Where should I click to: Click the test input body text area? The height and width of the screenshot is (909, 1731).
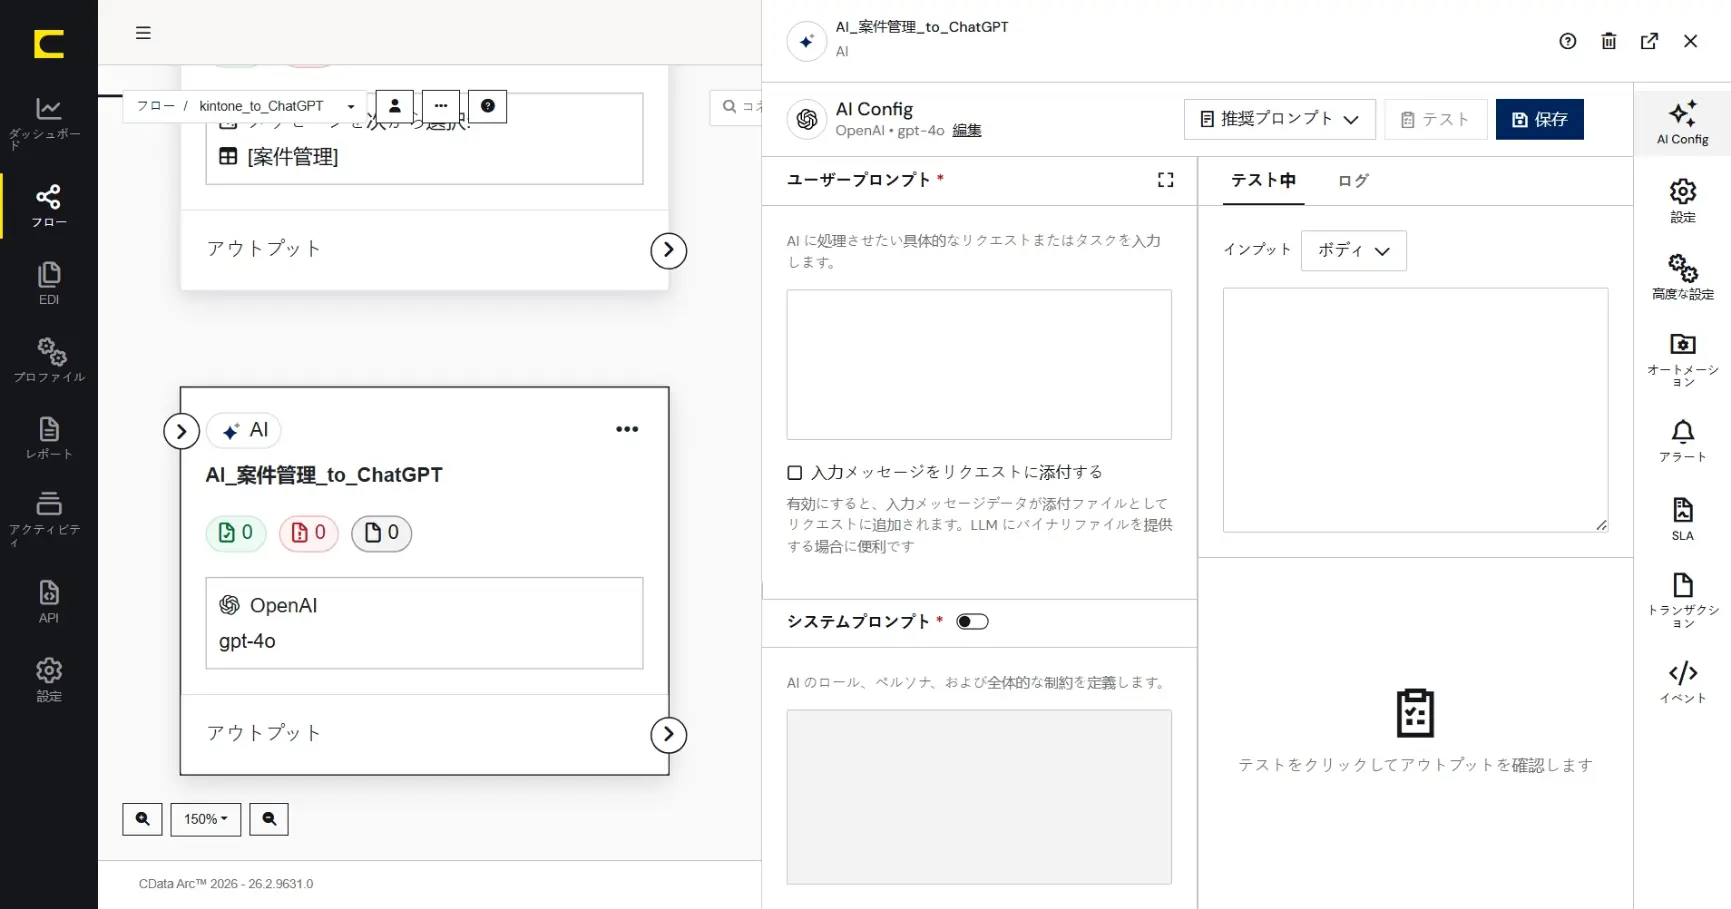pyautogui.click(x=1416, y=410)
